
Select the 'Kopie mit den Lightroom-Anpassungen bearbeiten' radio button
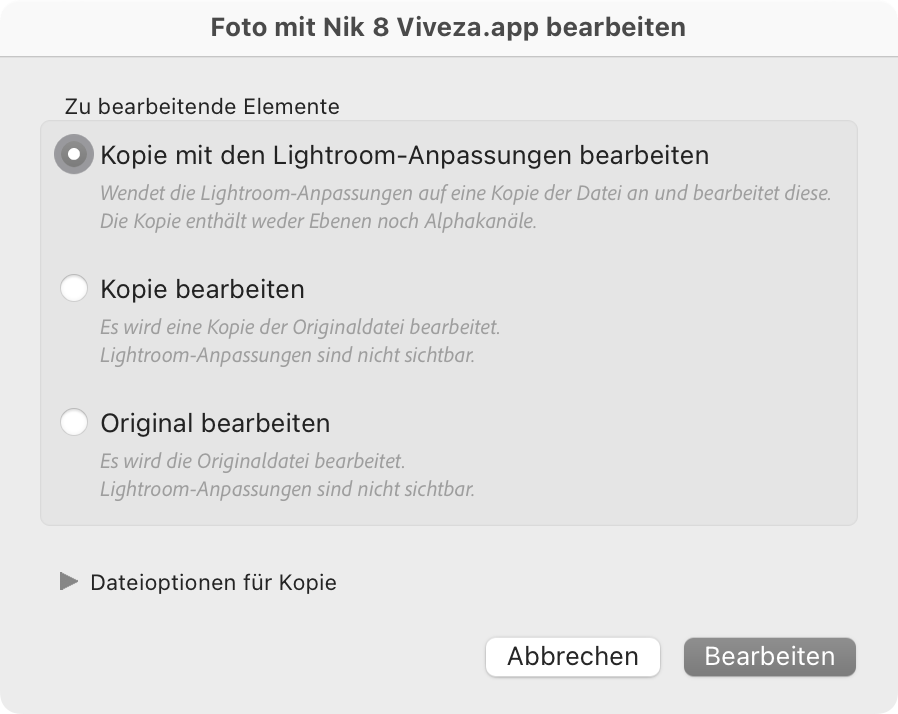tap(74, 154)
